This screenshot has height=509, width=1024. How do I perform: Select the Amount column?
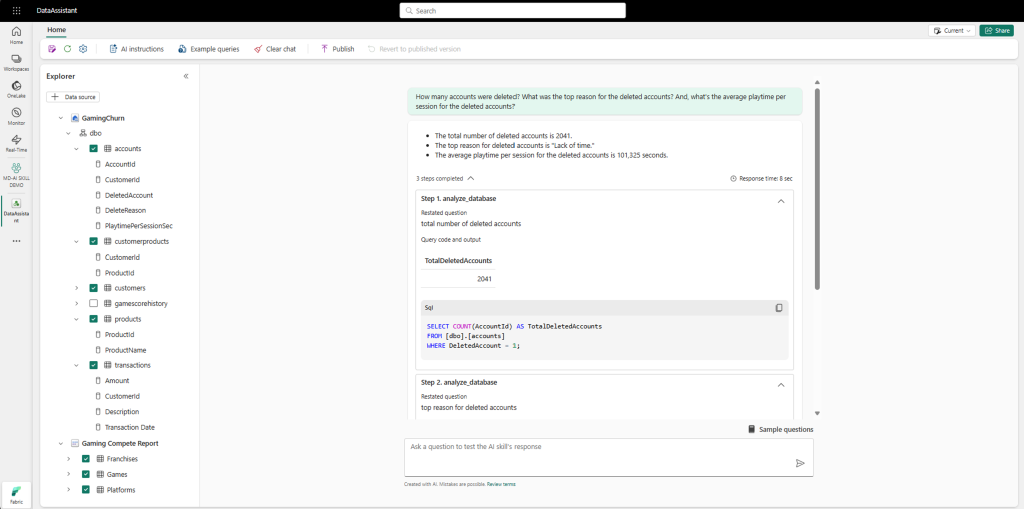click(x=117, y=380)
